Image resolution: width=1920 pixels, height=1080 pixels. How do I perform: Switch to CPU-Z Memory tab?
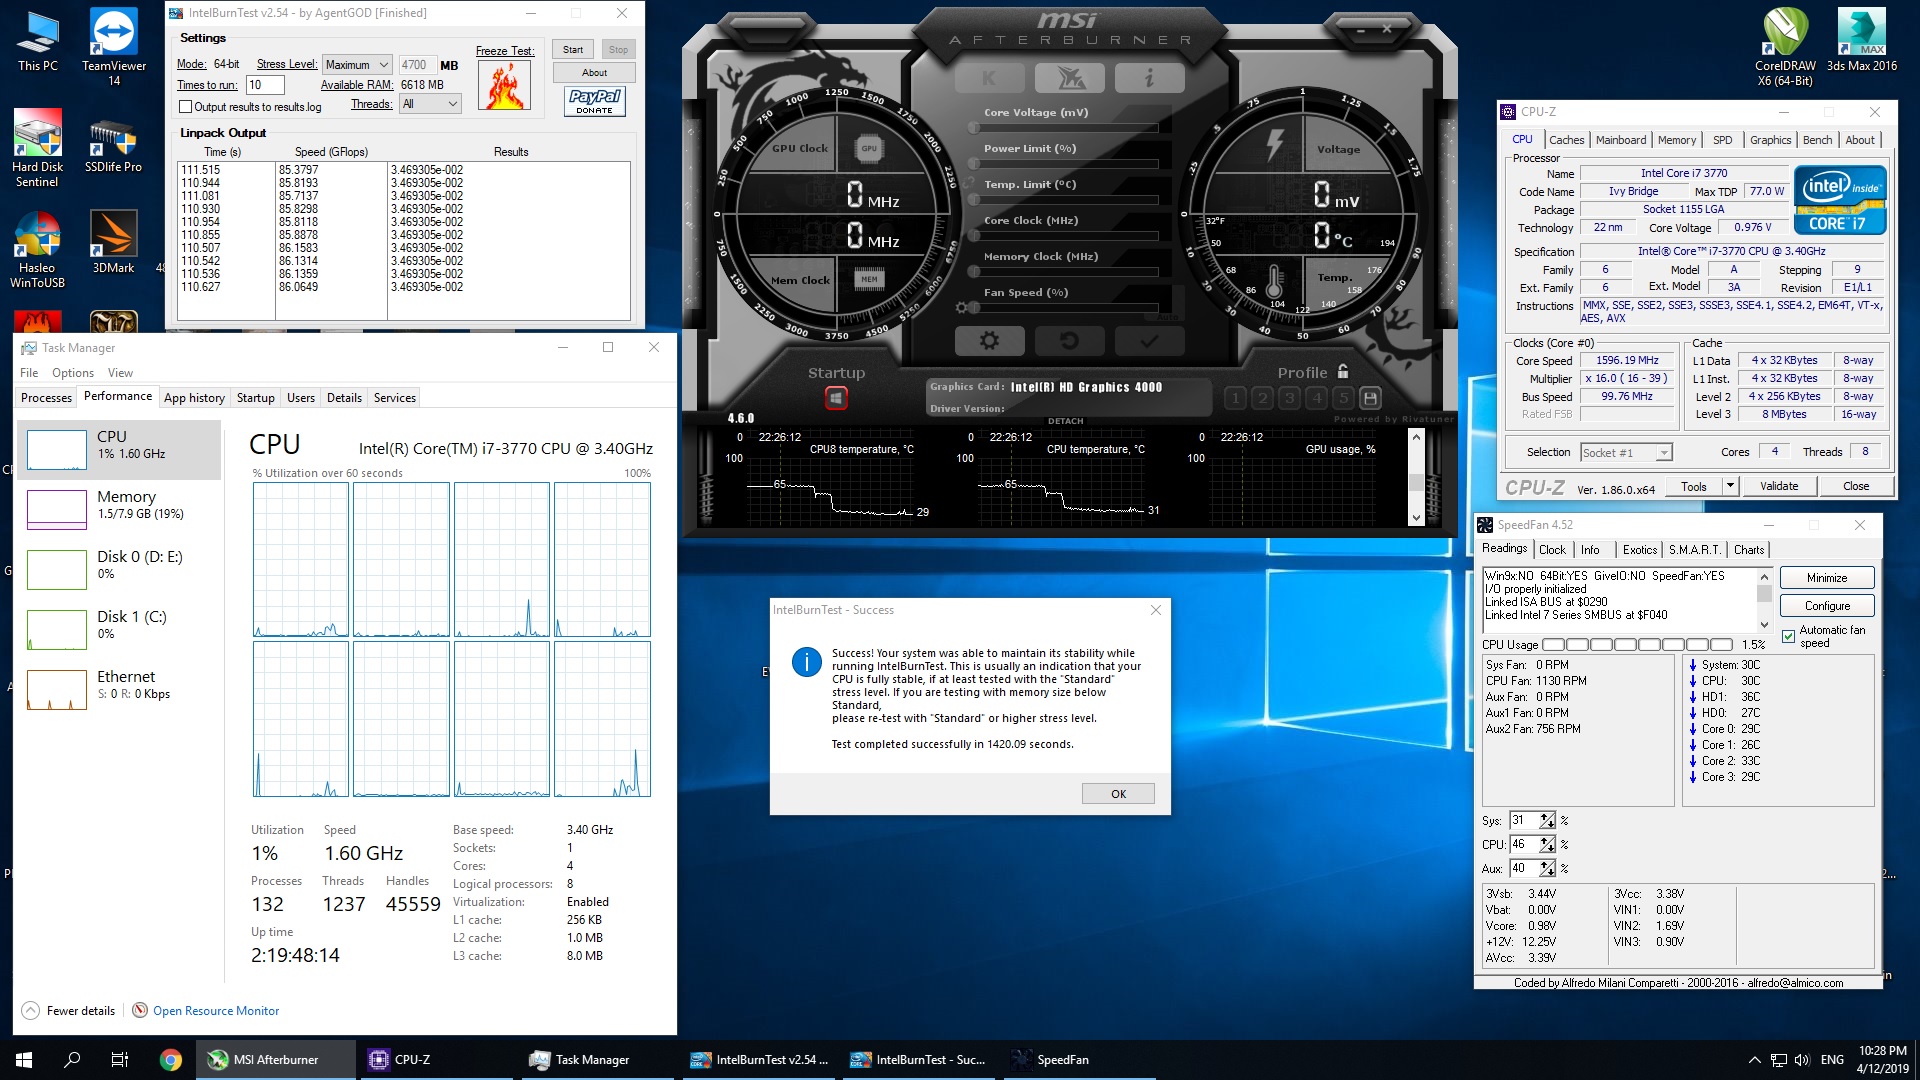(x=1676, y=140)
